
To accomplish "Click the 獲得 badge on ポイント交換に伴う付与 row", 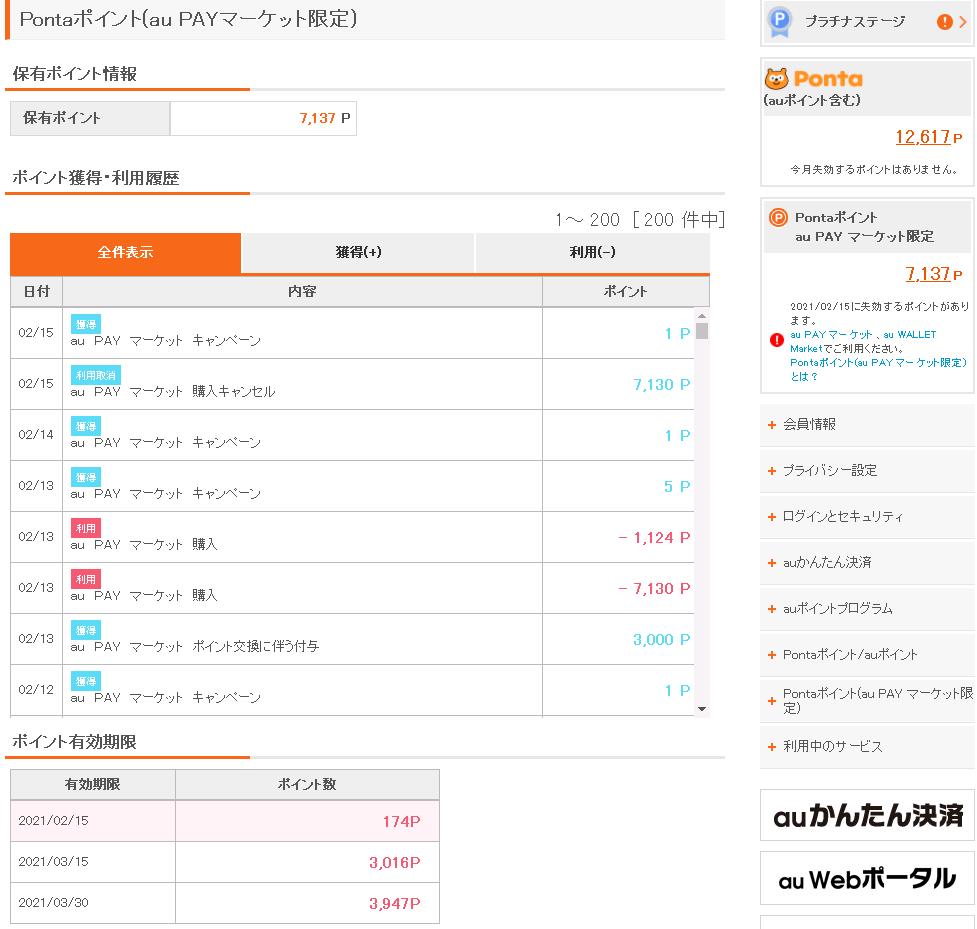I will click(x=86, y=631).
